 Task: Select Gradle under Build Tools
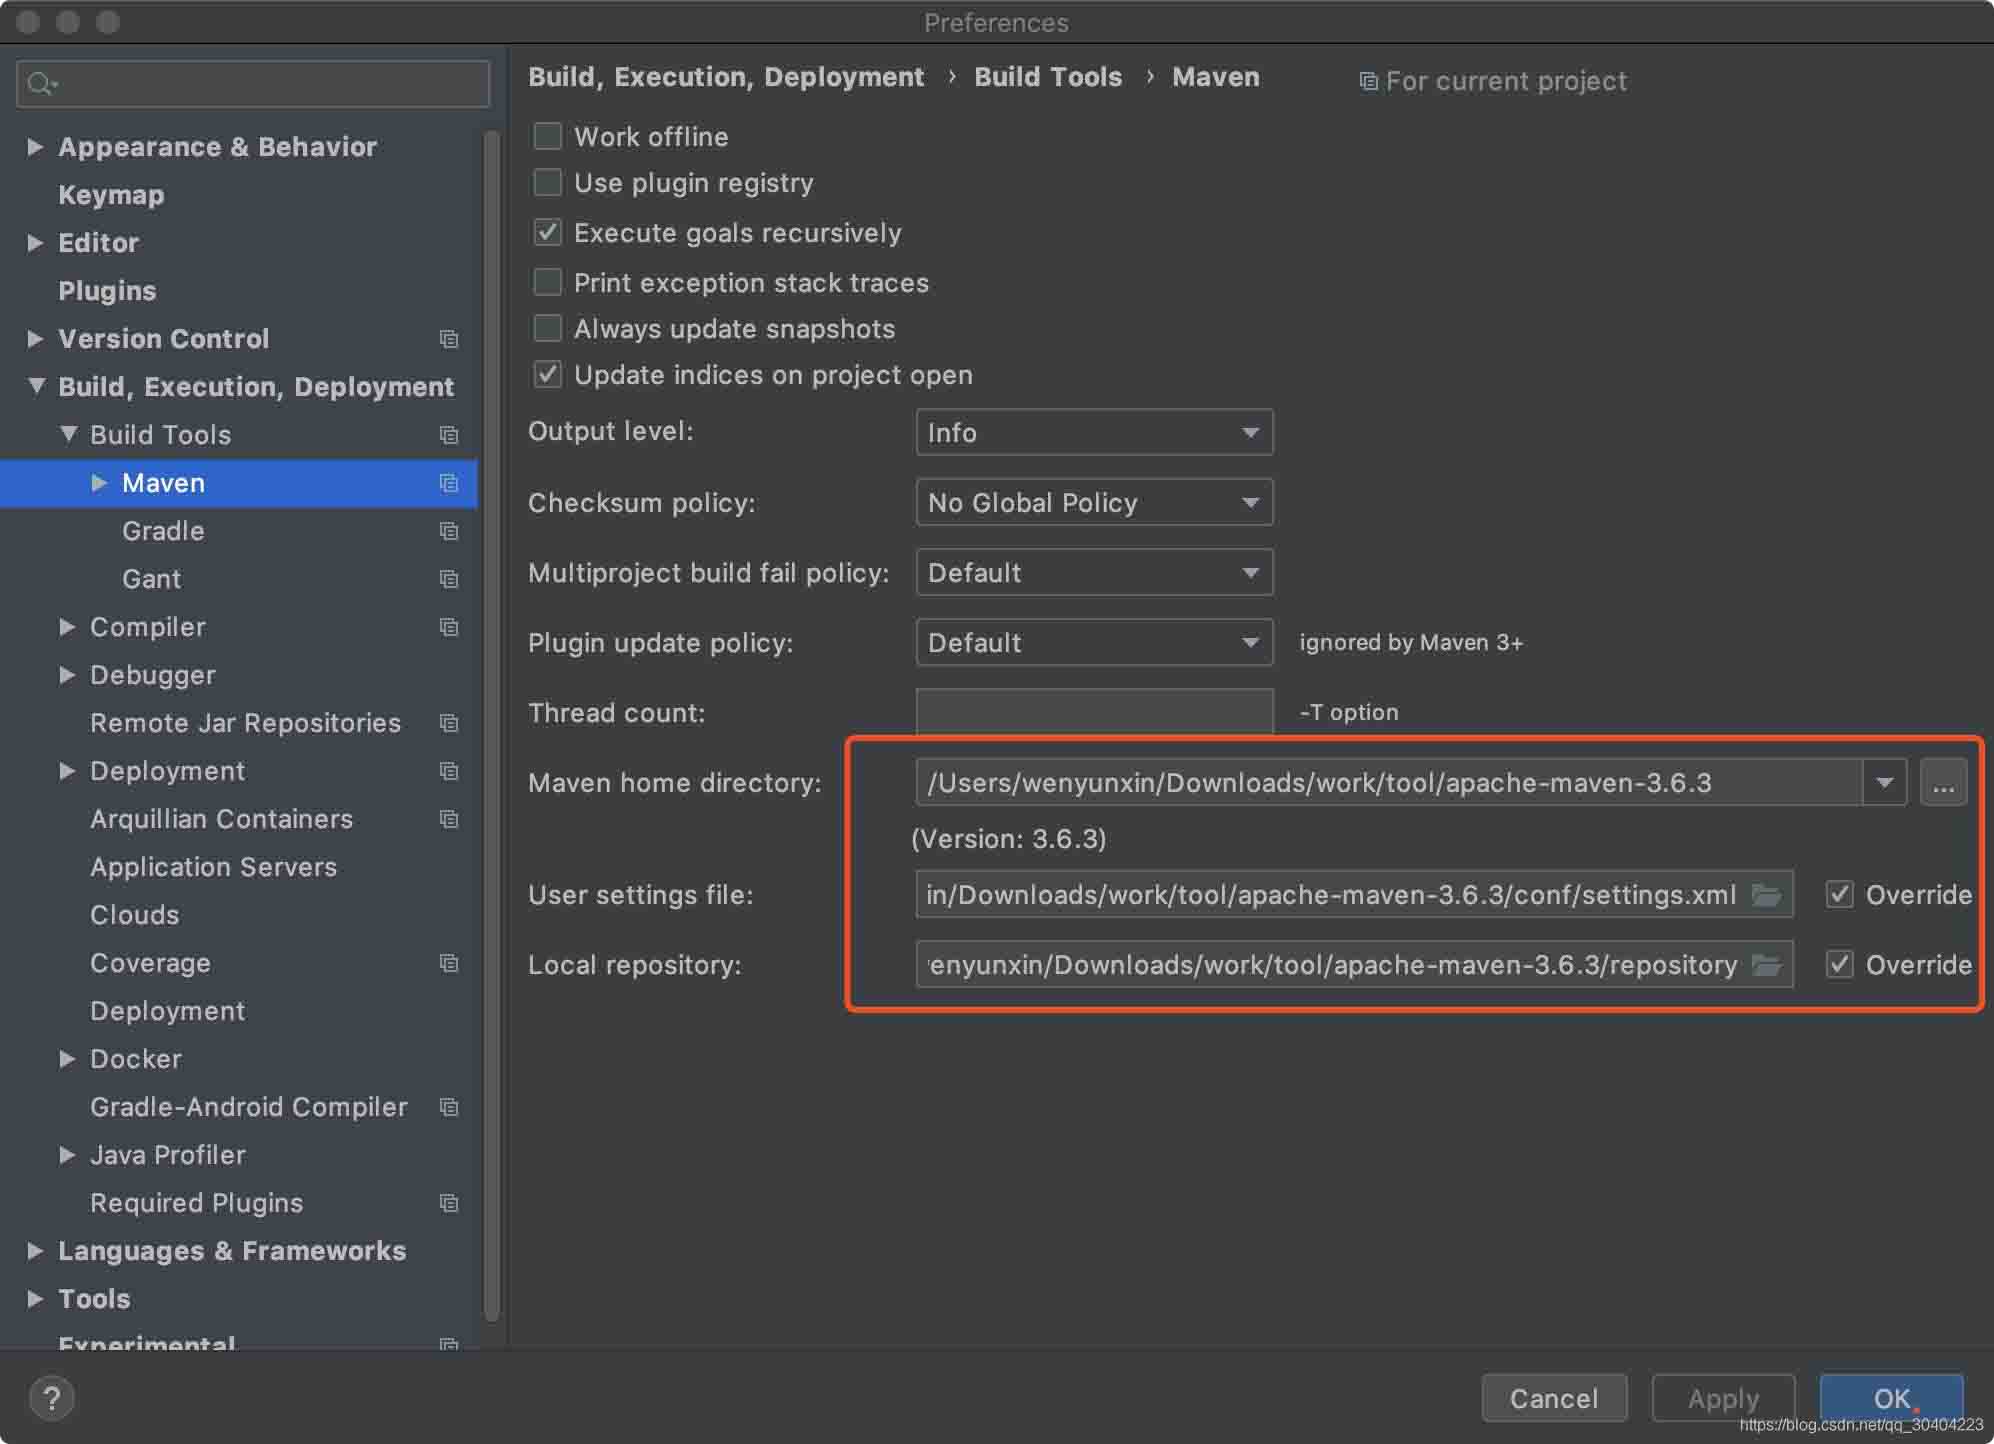pyautogui.click(x=163, y=531)
